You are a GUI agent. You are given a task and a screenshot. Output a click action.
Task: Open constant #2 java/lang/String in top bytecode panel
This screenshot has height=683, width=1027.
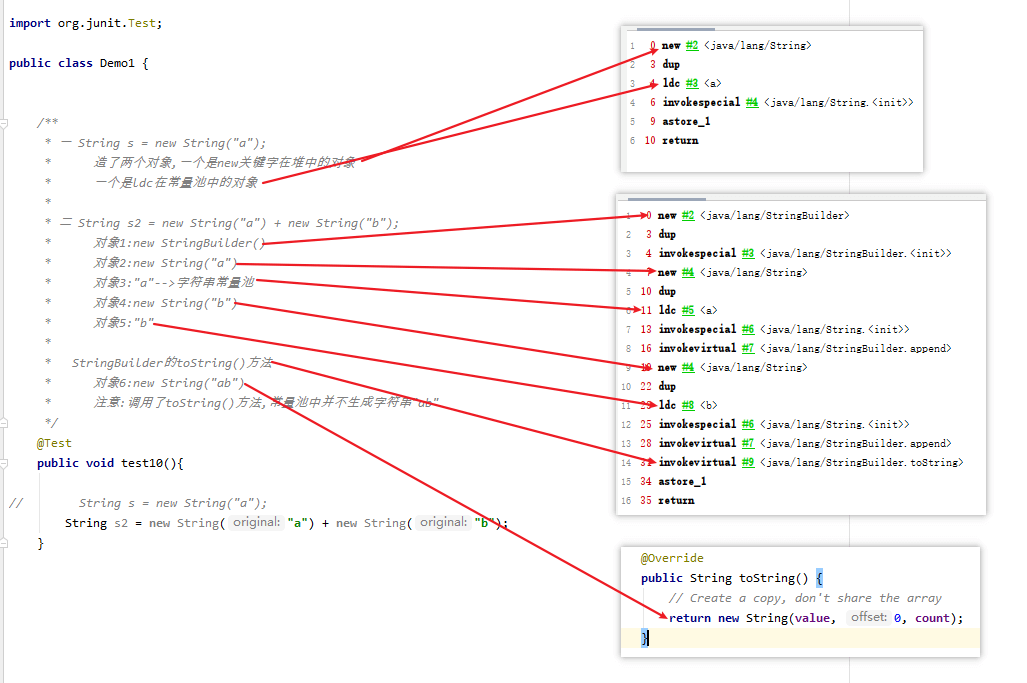click(x=692, y=45)
